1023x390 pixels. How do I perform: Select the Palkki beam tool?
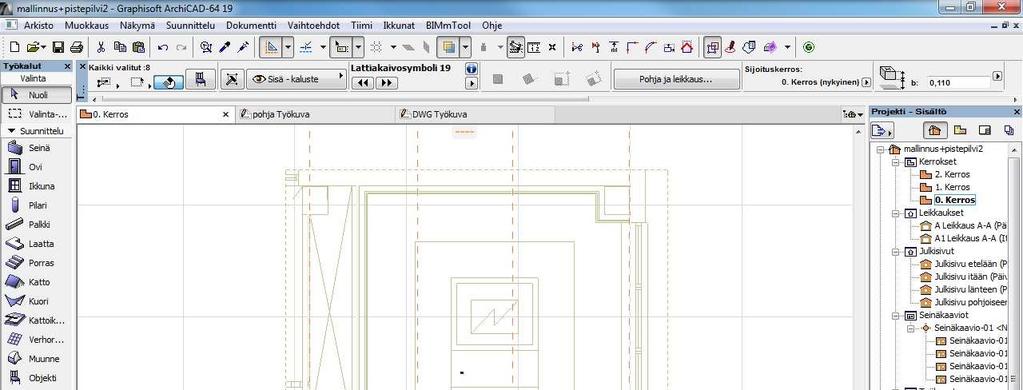pos(35,224)
